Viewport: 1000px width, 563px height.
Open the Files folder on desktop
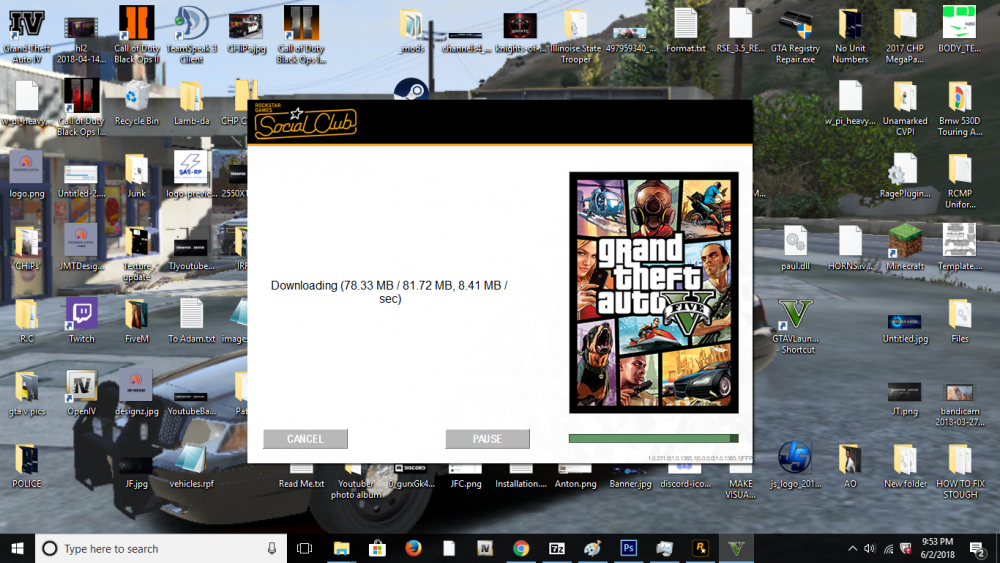pyautogui.click(x=960, y=321)
